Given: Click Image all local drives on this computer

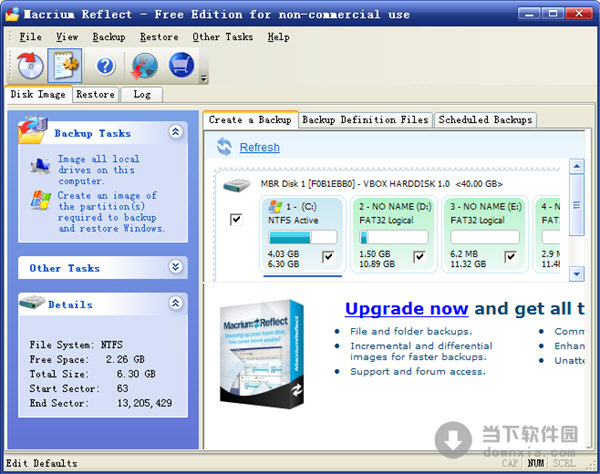Looking at the screenshot, I should coord(99,169).
